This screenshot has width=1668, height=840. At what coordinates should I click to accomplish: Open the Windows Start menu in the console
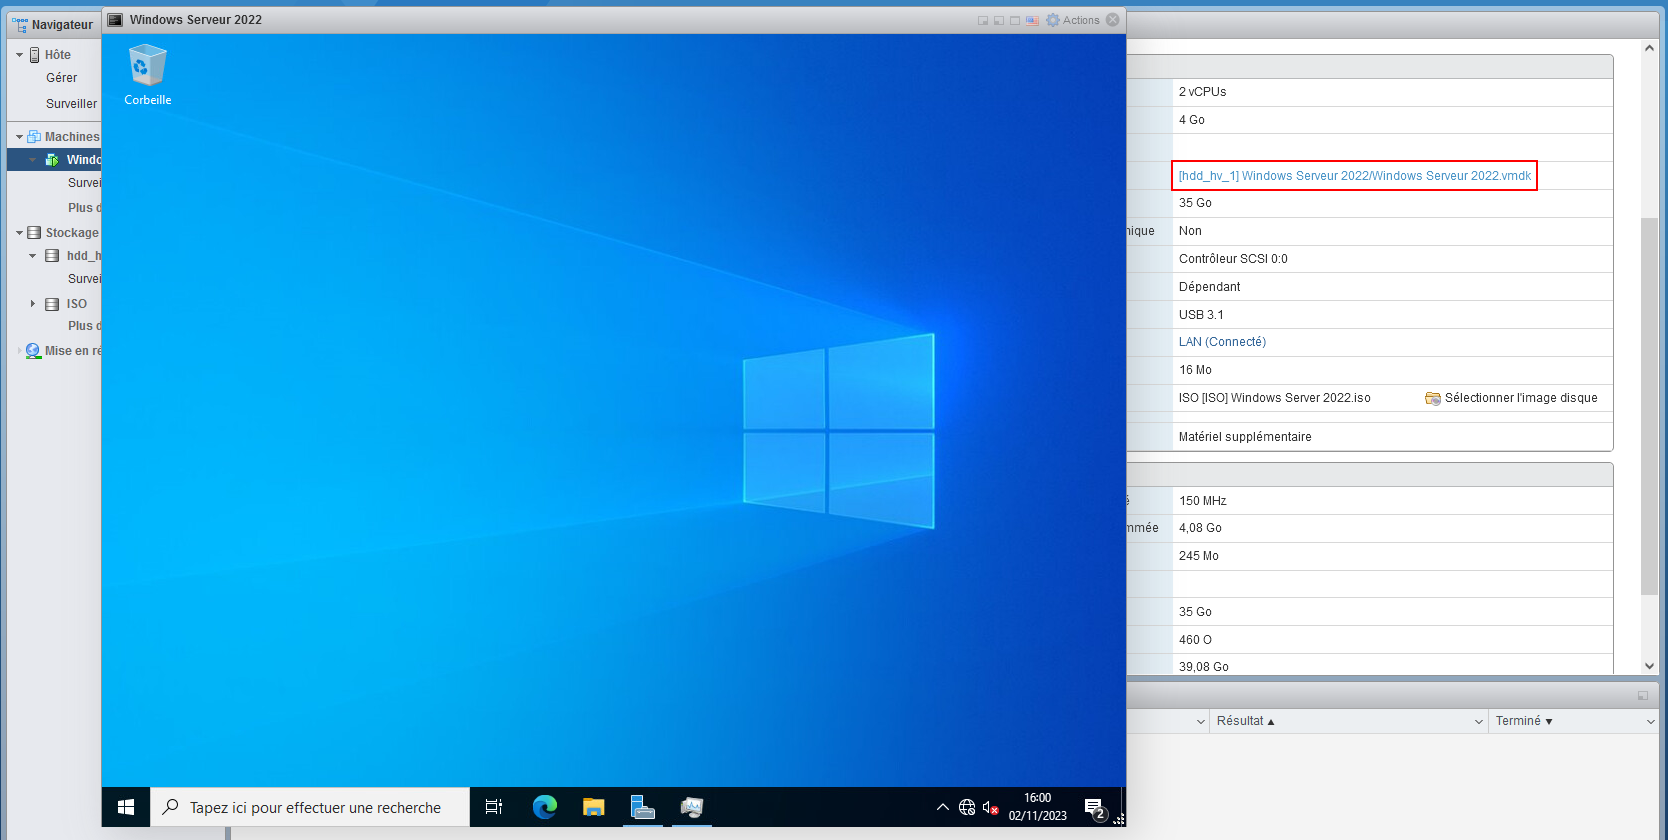pyautogui.click(x=126, y=807)
